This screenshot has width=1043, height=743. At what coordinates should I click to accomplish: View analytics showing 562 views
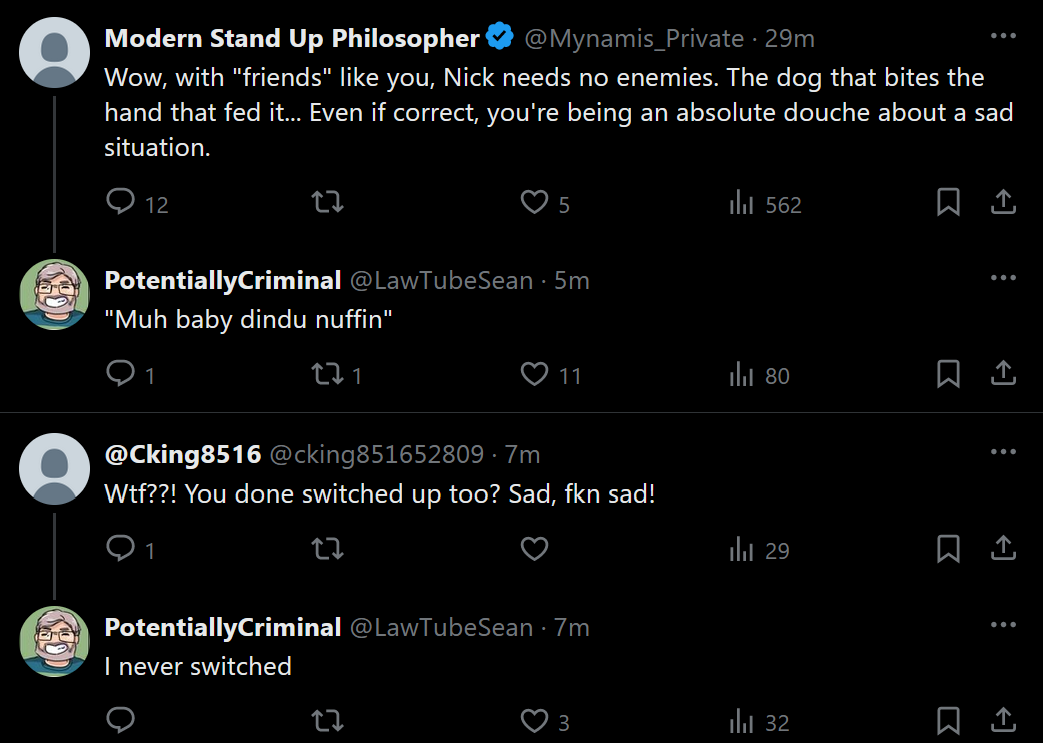tap(766, 202)
